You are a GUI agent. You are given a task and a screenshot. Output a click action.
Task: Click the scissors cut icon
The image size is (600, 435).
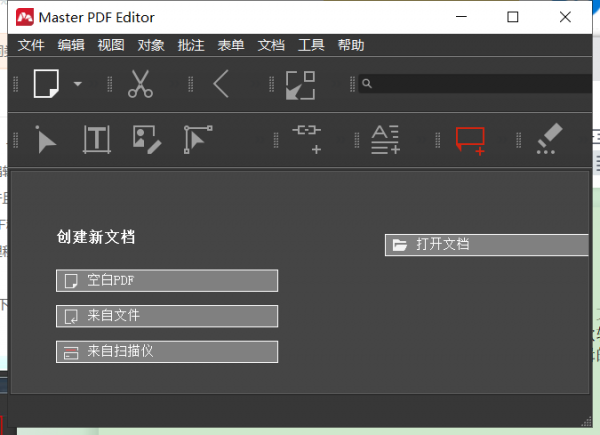tap(140, 84)
